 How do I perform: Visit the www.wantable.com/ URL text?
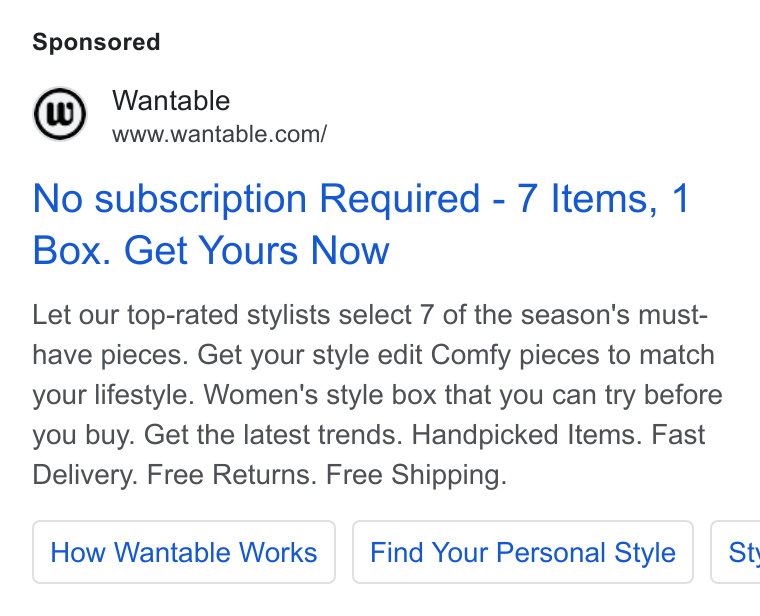220,134
